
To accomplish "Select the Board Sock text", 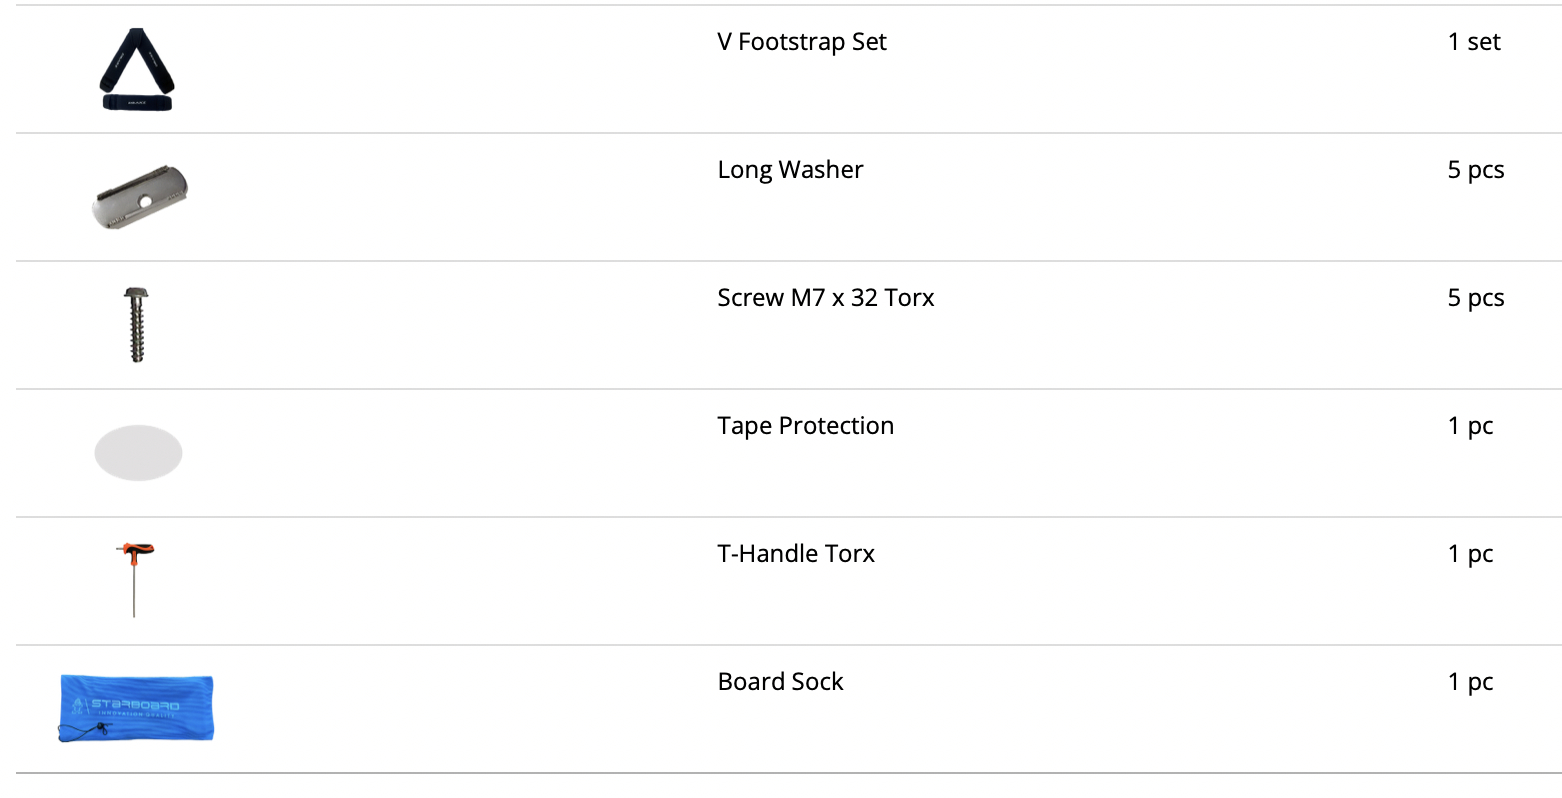I will point(781,682).
